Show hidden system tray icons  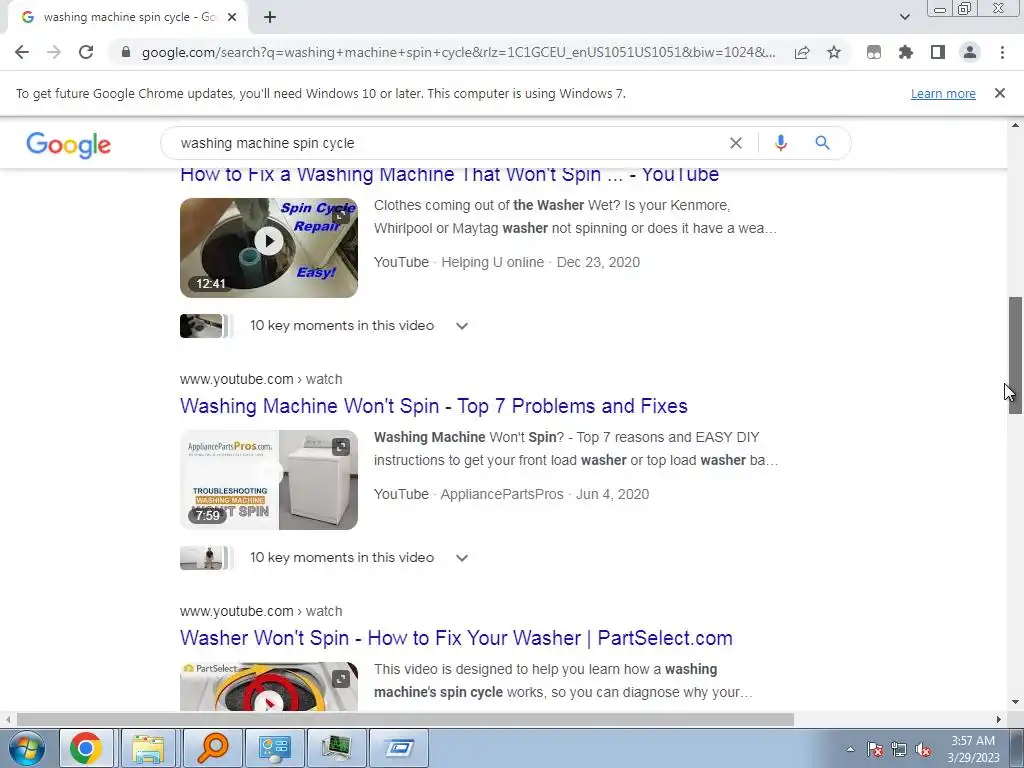point(850,749)
